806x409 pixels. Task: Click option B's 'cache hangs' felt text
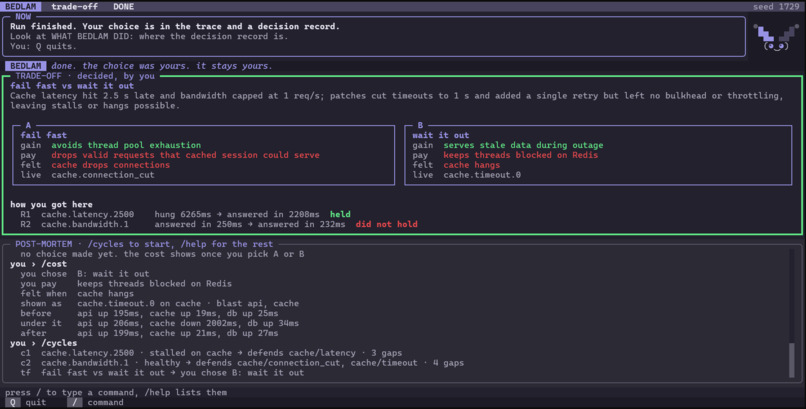(472, 165)
